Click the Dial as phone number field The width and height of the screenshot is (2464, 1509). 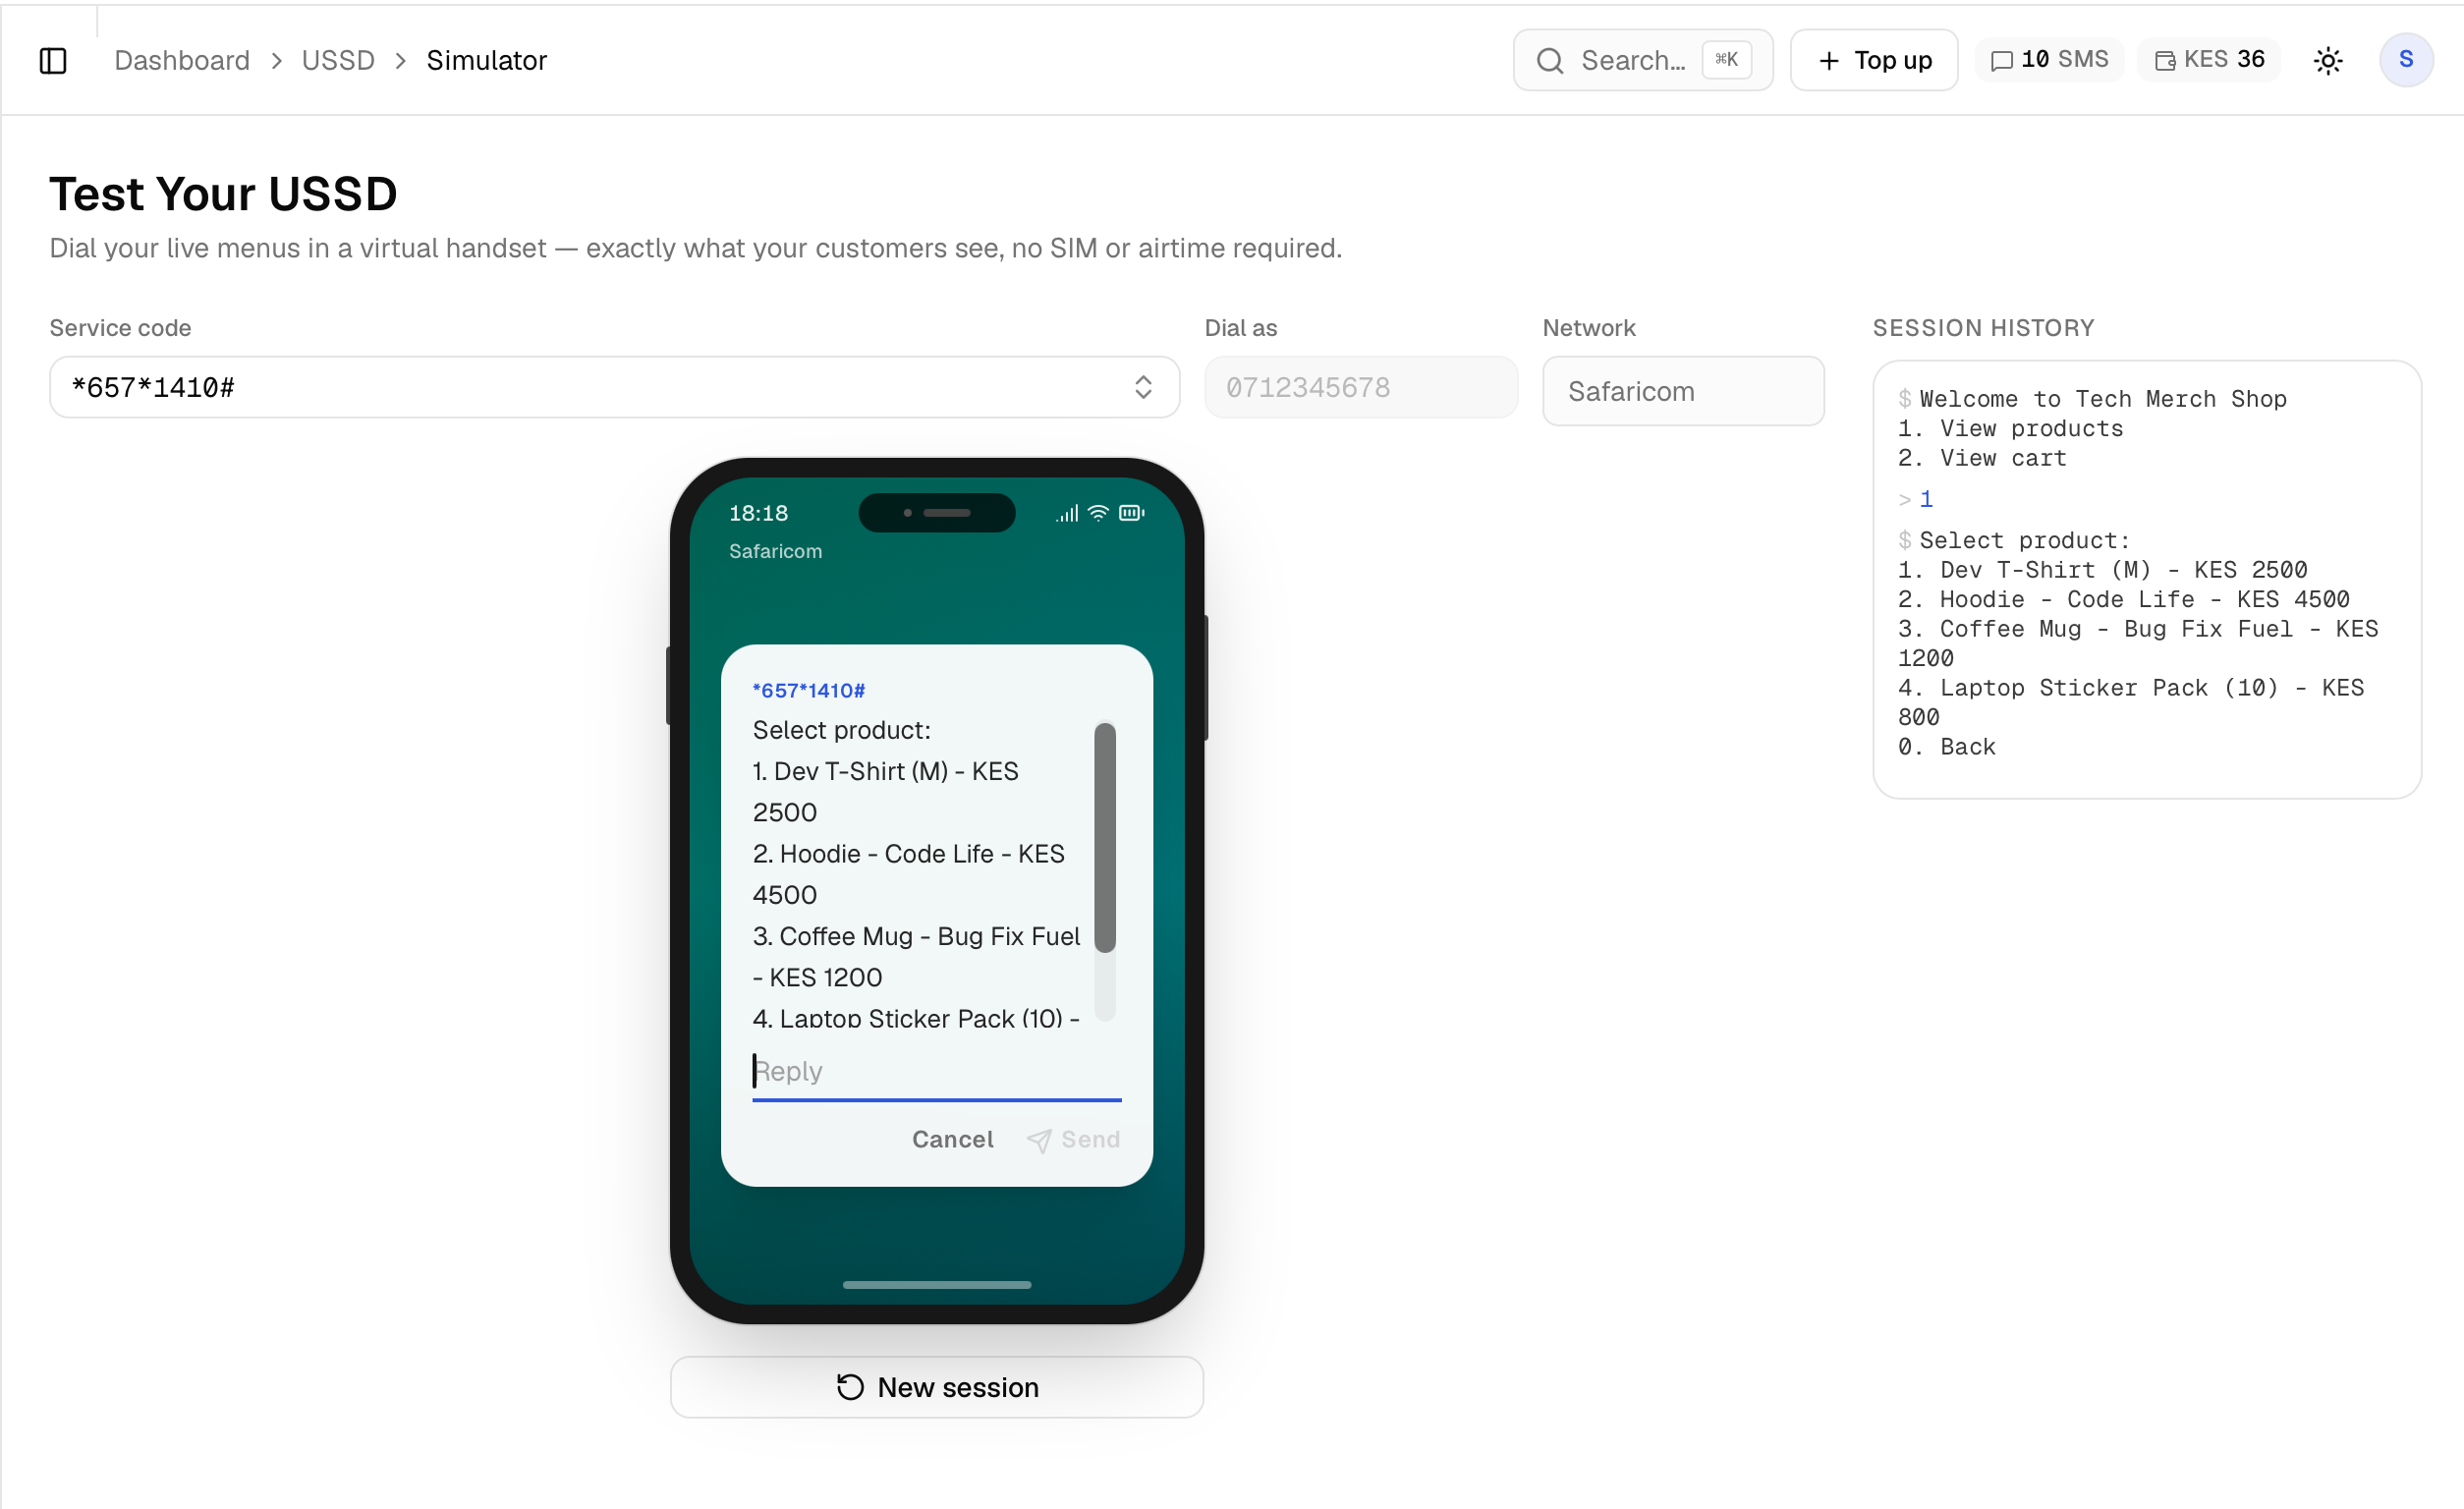pos(1360,387)
